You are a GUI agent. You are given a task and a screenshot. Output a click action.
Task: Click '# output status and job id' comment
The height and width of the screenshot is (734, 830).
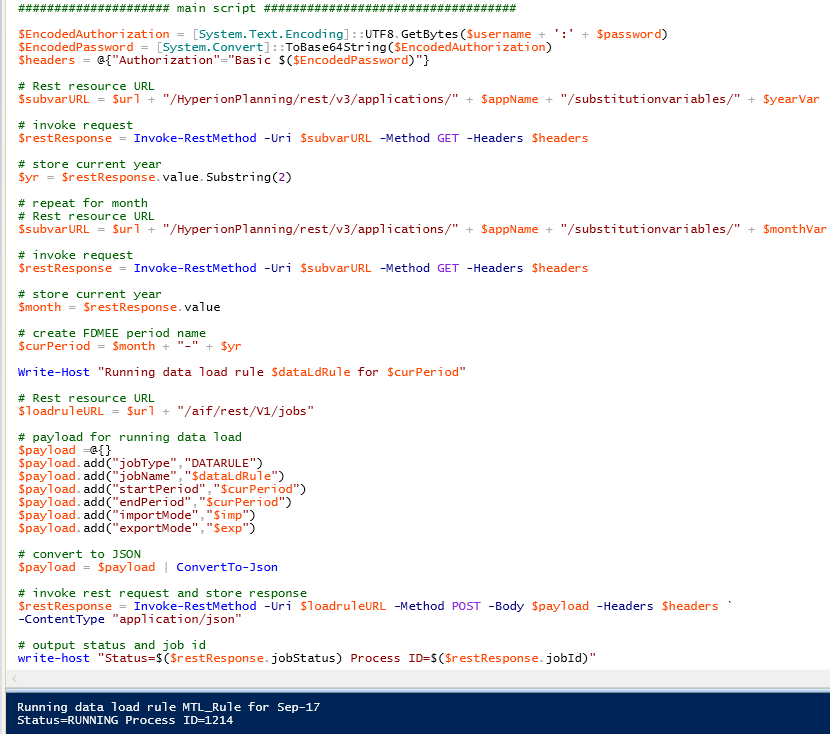(112, 646)
